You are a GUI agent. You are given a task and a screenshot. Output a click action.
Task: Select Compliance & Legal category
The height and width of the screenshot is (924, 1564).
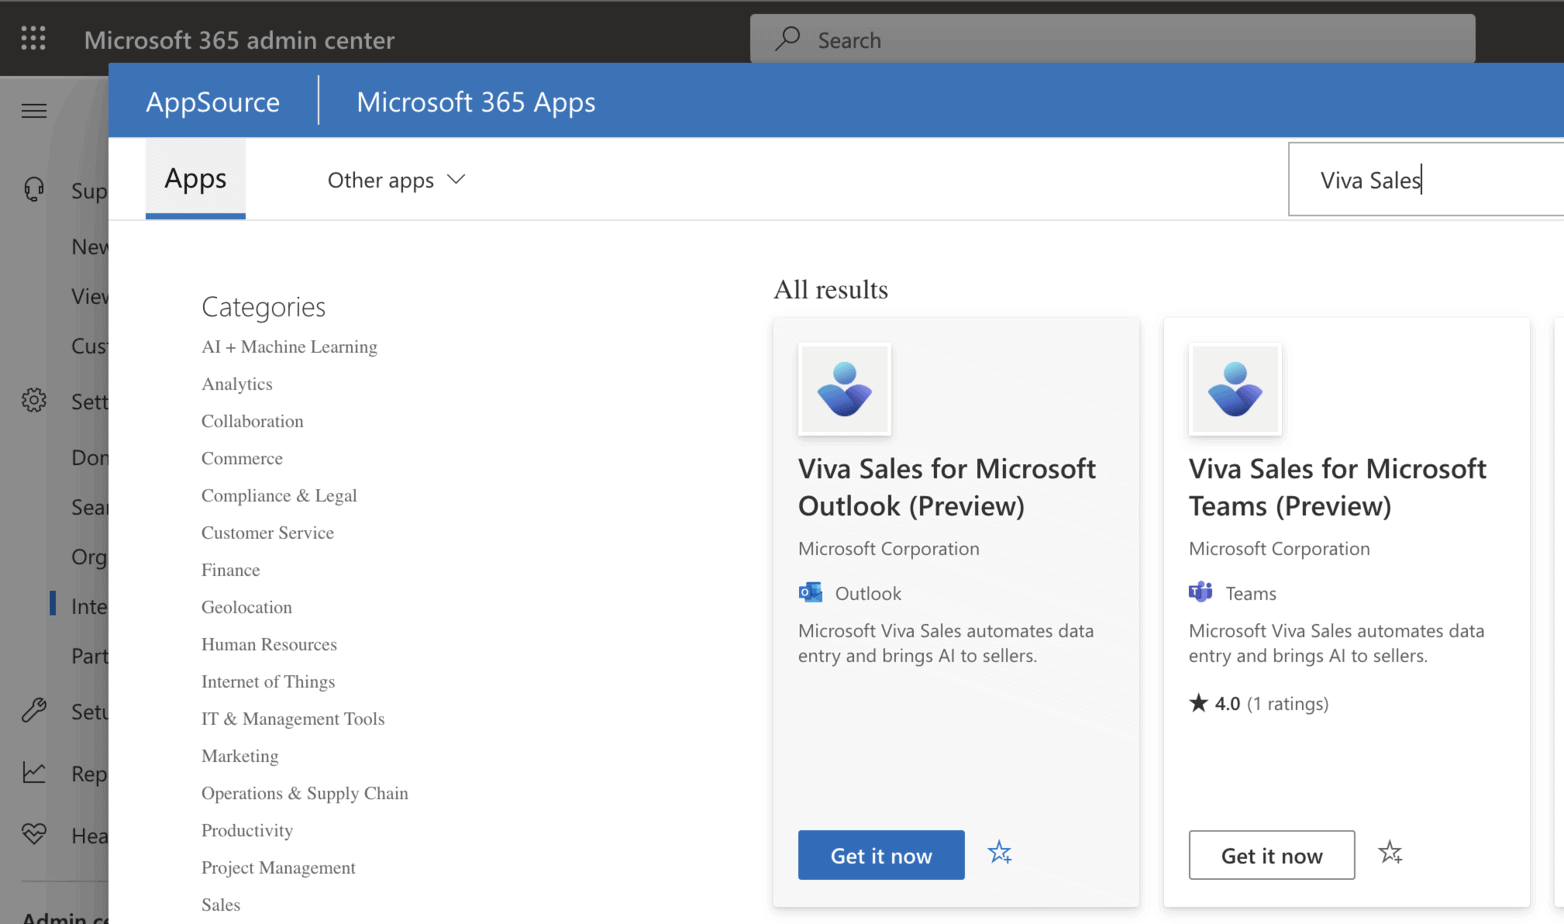coord(279,495)
